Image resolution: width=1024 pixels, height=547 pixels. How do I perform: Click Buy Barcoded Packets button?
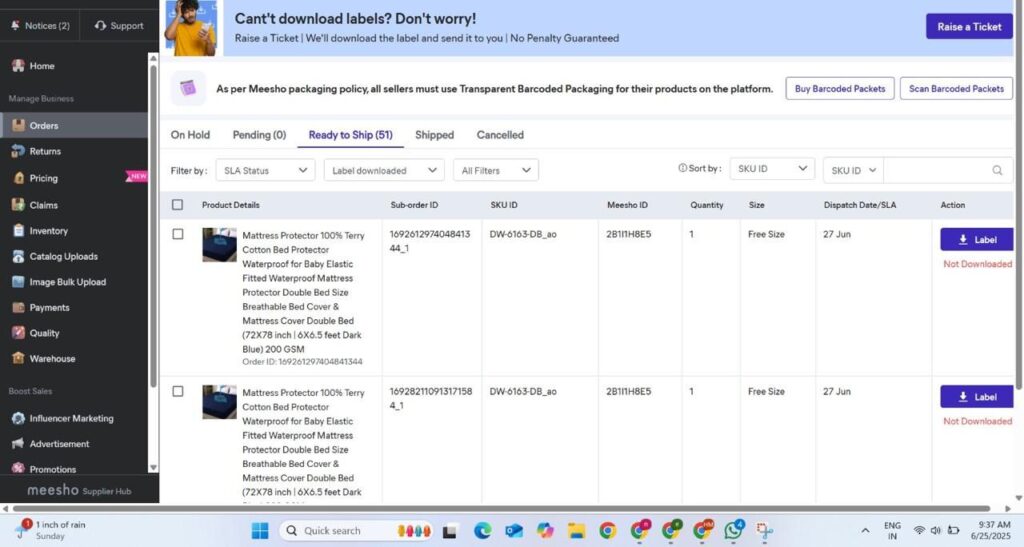click(x=840, y=89)
